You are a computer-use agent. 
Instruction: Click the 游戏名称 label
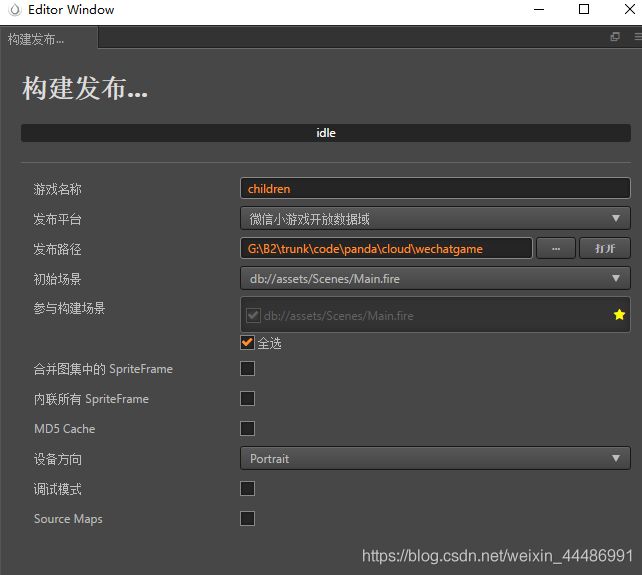(x=57, y=189)
